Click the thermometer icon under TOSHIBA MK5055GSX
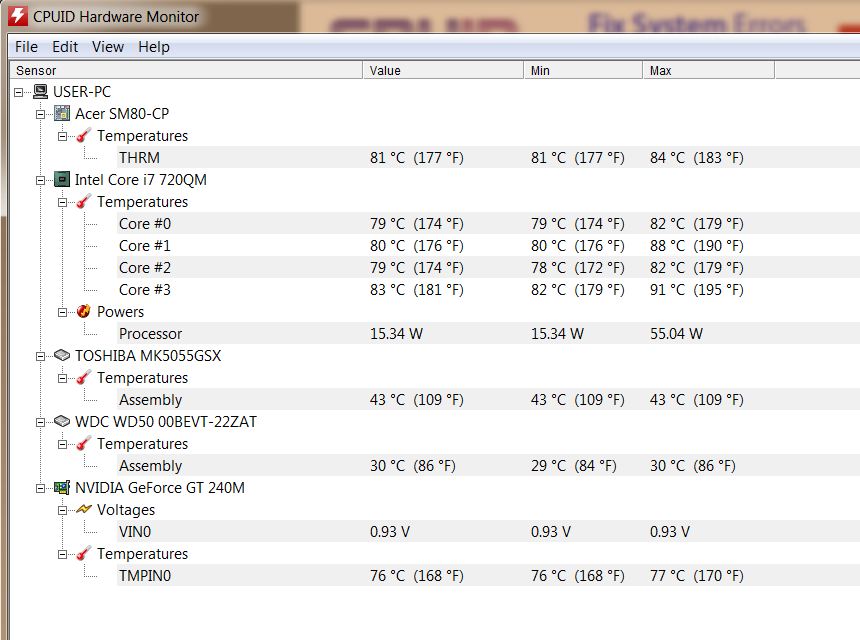Viewport: 860px width, 640px height. click(x=84, y=378)
